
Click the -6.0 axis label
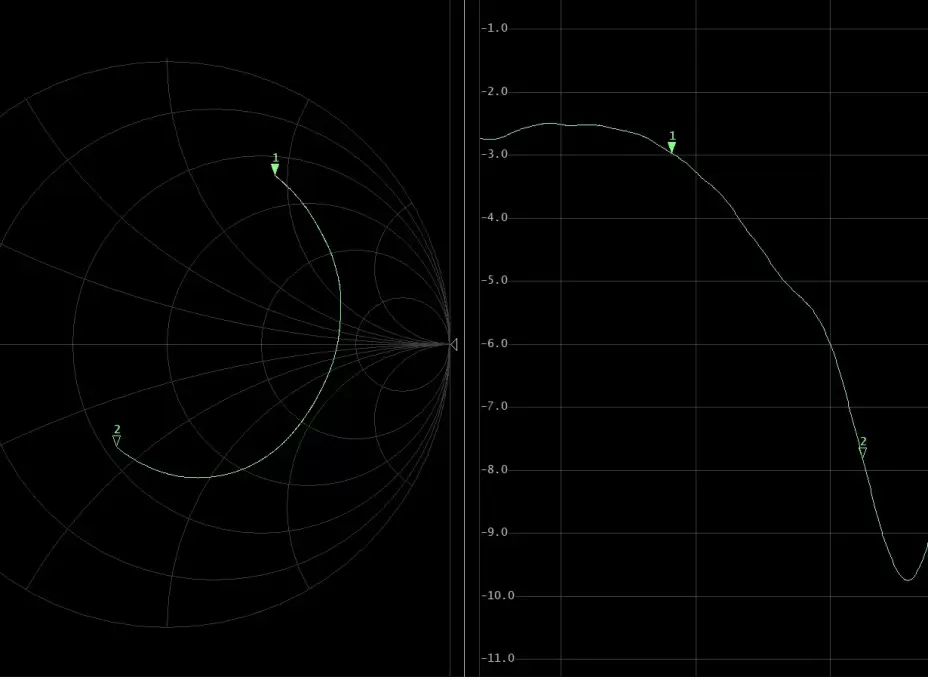494,344
